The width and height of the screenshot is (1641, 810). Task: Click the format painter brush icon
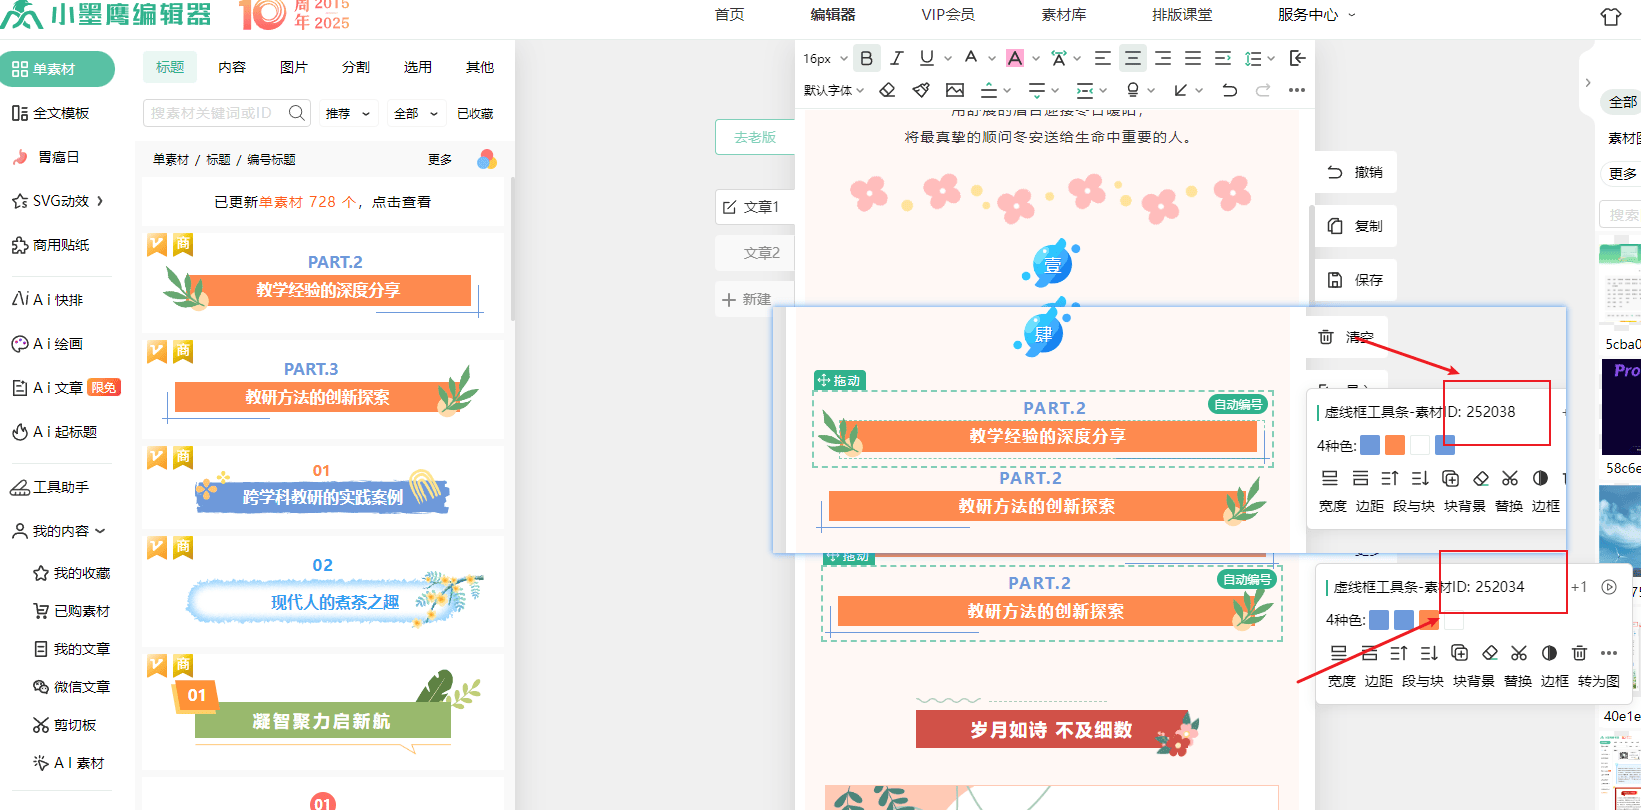(921, 90)
